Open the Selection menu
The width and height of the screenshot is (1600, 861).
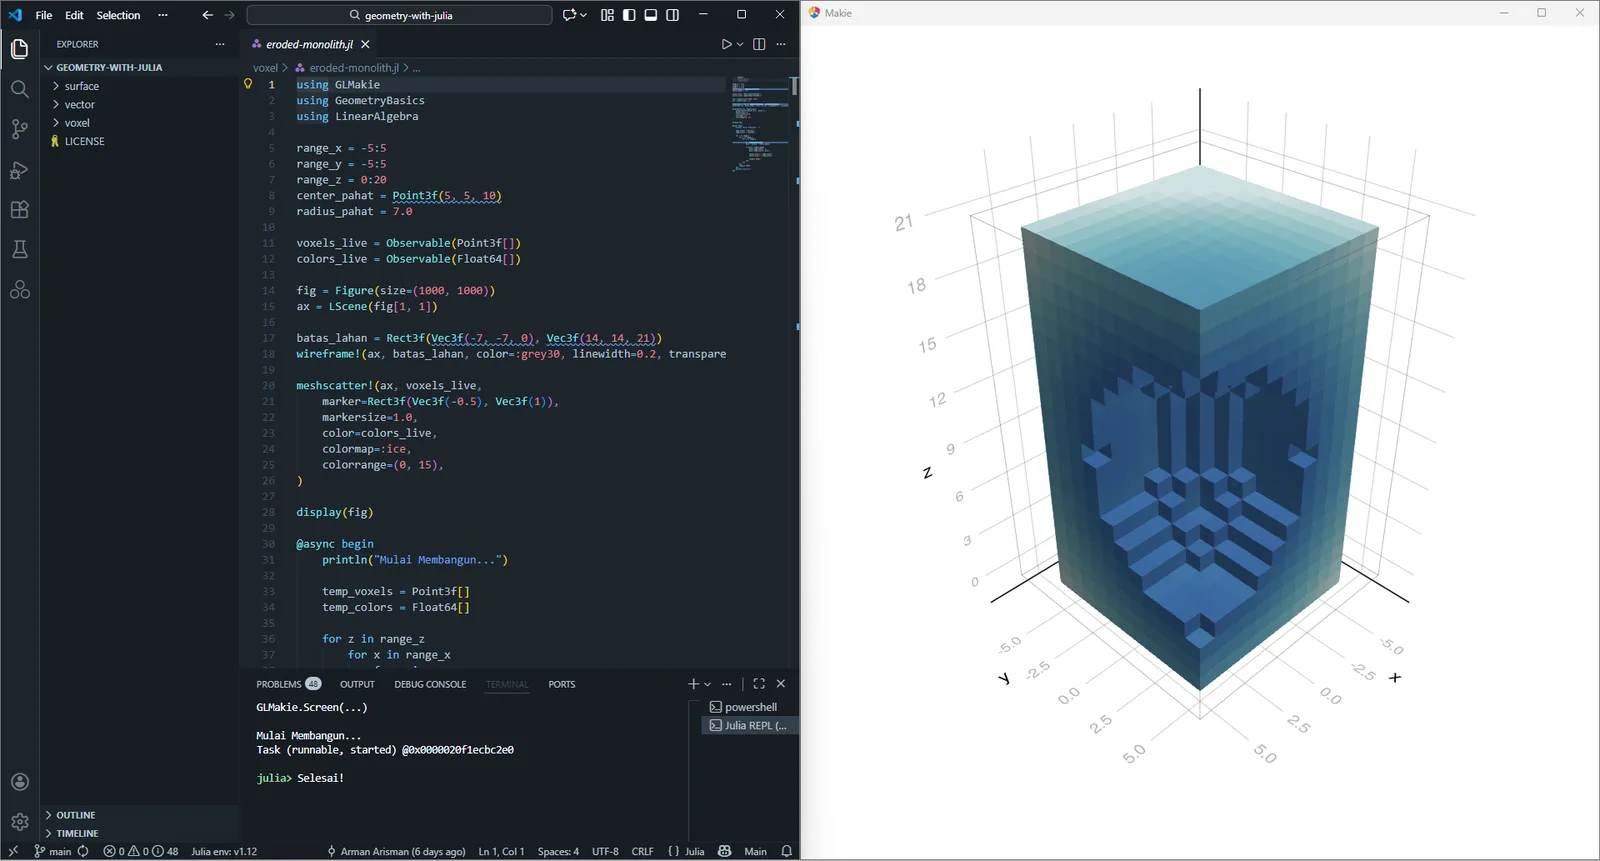[118, 15]
